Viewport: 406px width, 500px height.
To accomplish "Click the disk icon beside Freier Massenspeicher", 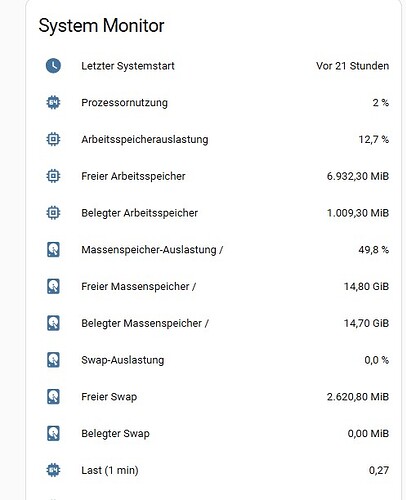I will (53, 286).
